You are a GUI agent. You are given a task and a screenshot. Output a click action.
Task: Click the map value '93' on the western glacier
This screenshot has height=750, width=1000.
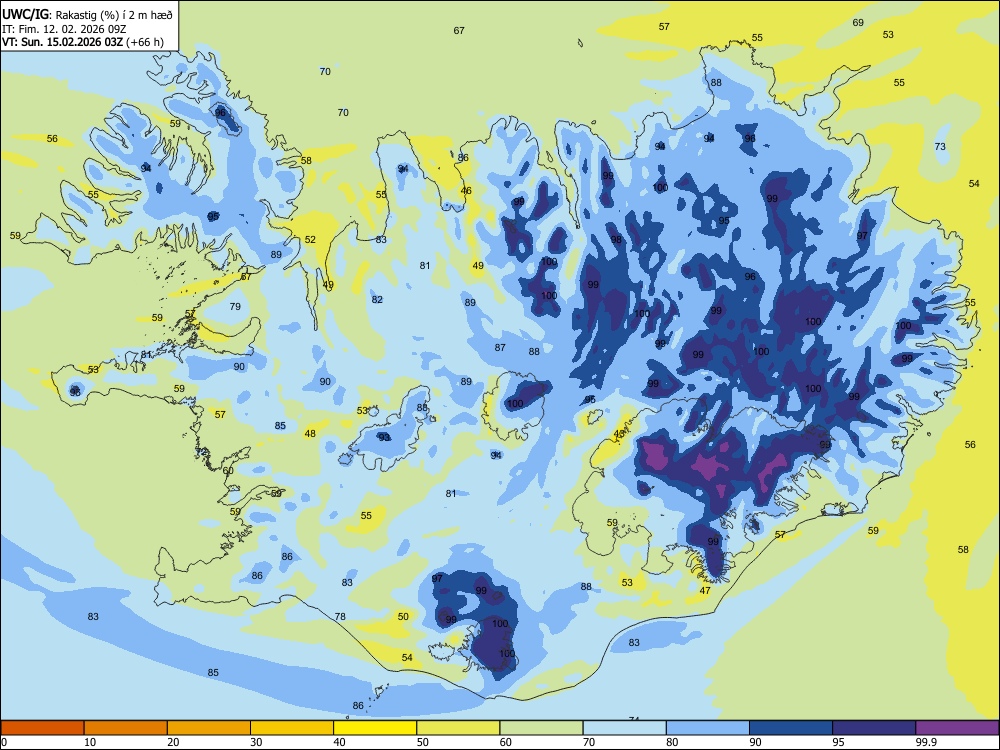coord(384,438)
